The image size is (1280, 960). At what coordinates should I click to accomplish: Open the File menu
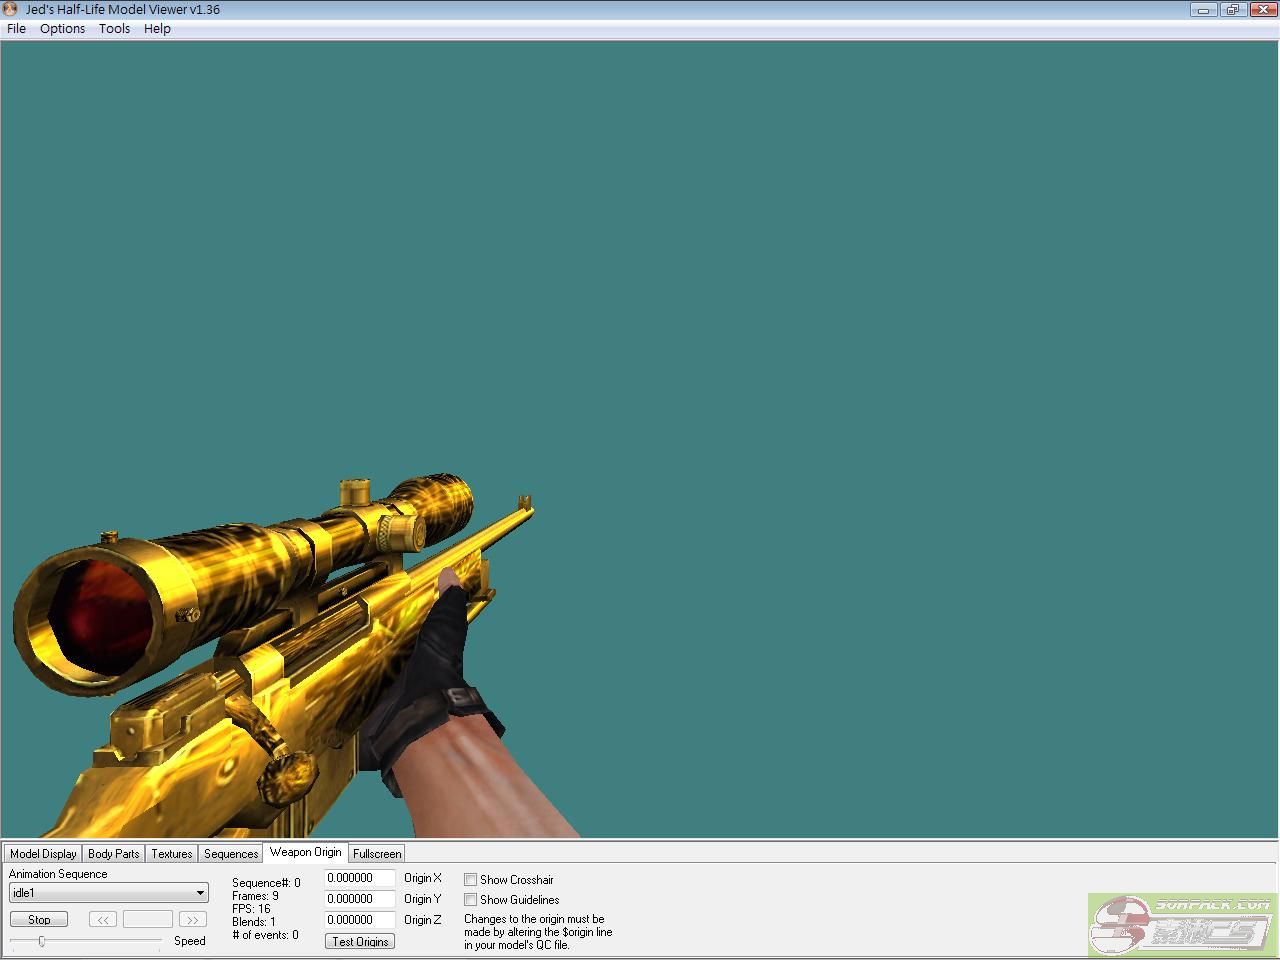17,28
